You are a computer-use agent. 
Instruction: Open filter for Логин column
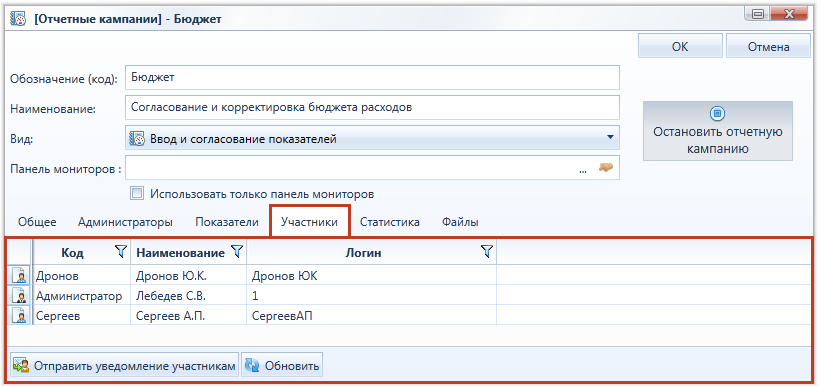(x=487, y=253)
